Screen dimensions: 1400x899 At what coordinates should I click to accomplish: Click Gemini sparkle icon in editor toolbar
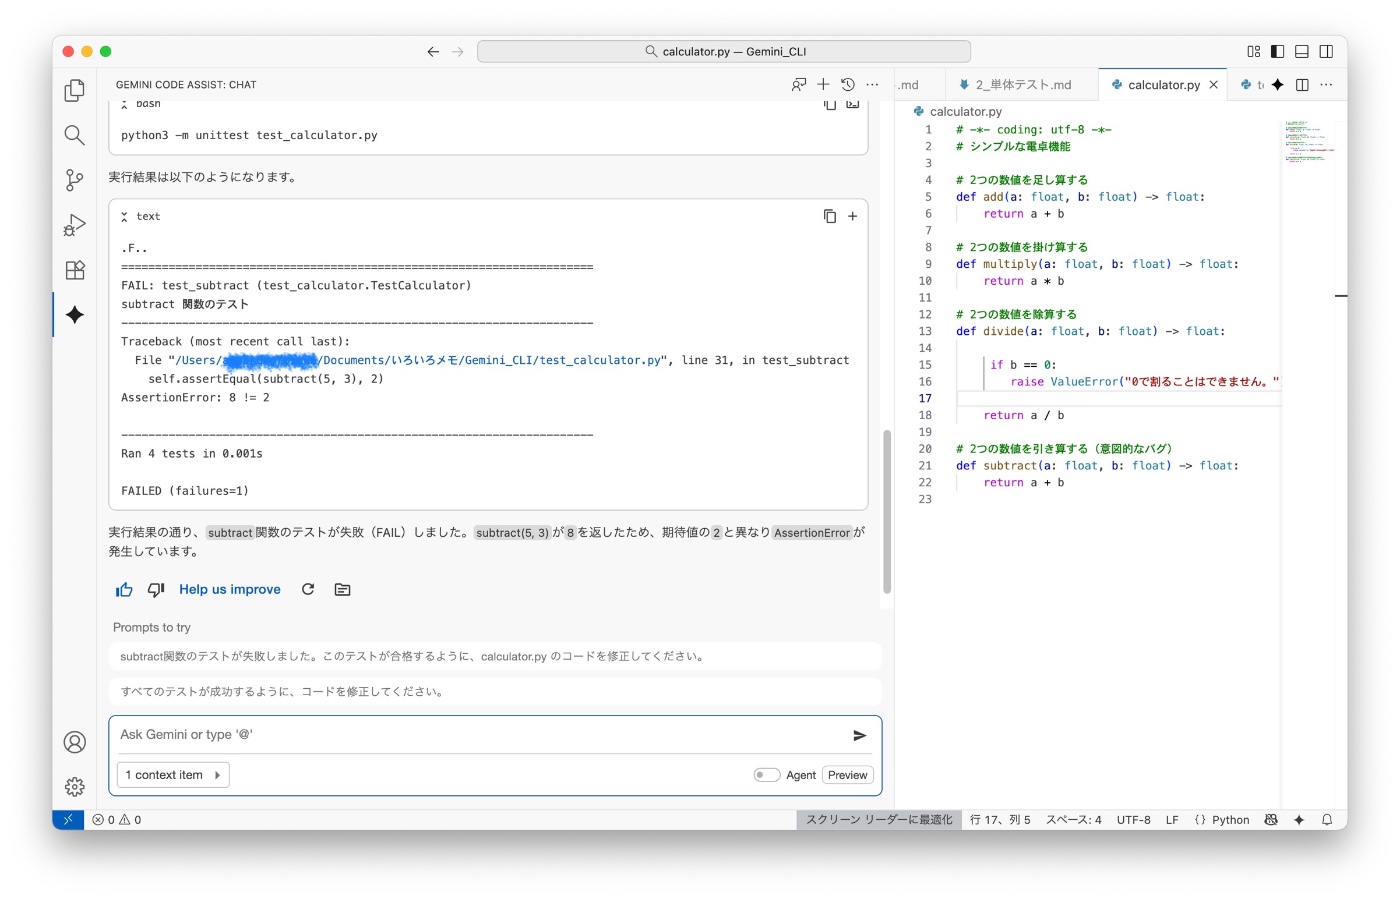point(1278,85)
